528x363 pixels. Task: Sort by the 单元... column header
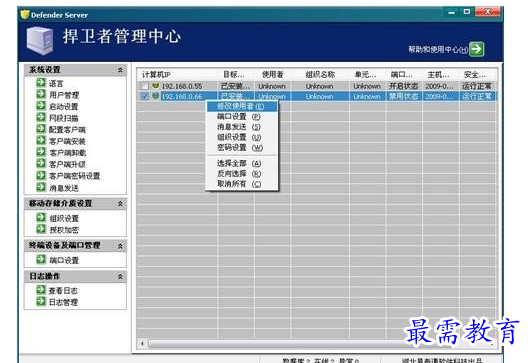coord(368,74)
